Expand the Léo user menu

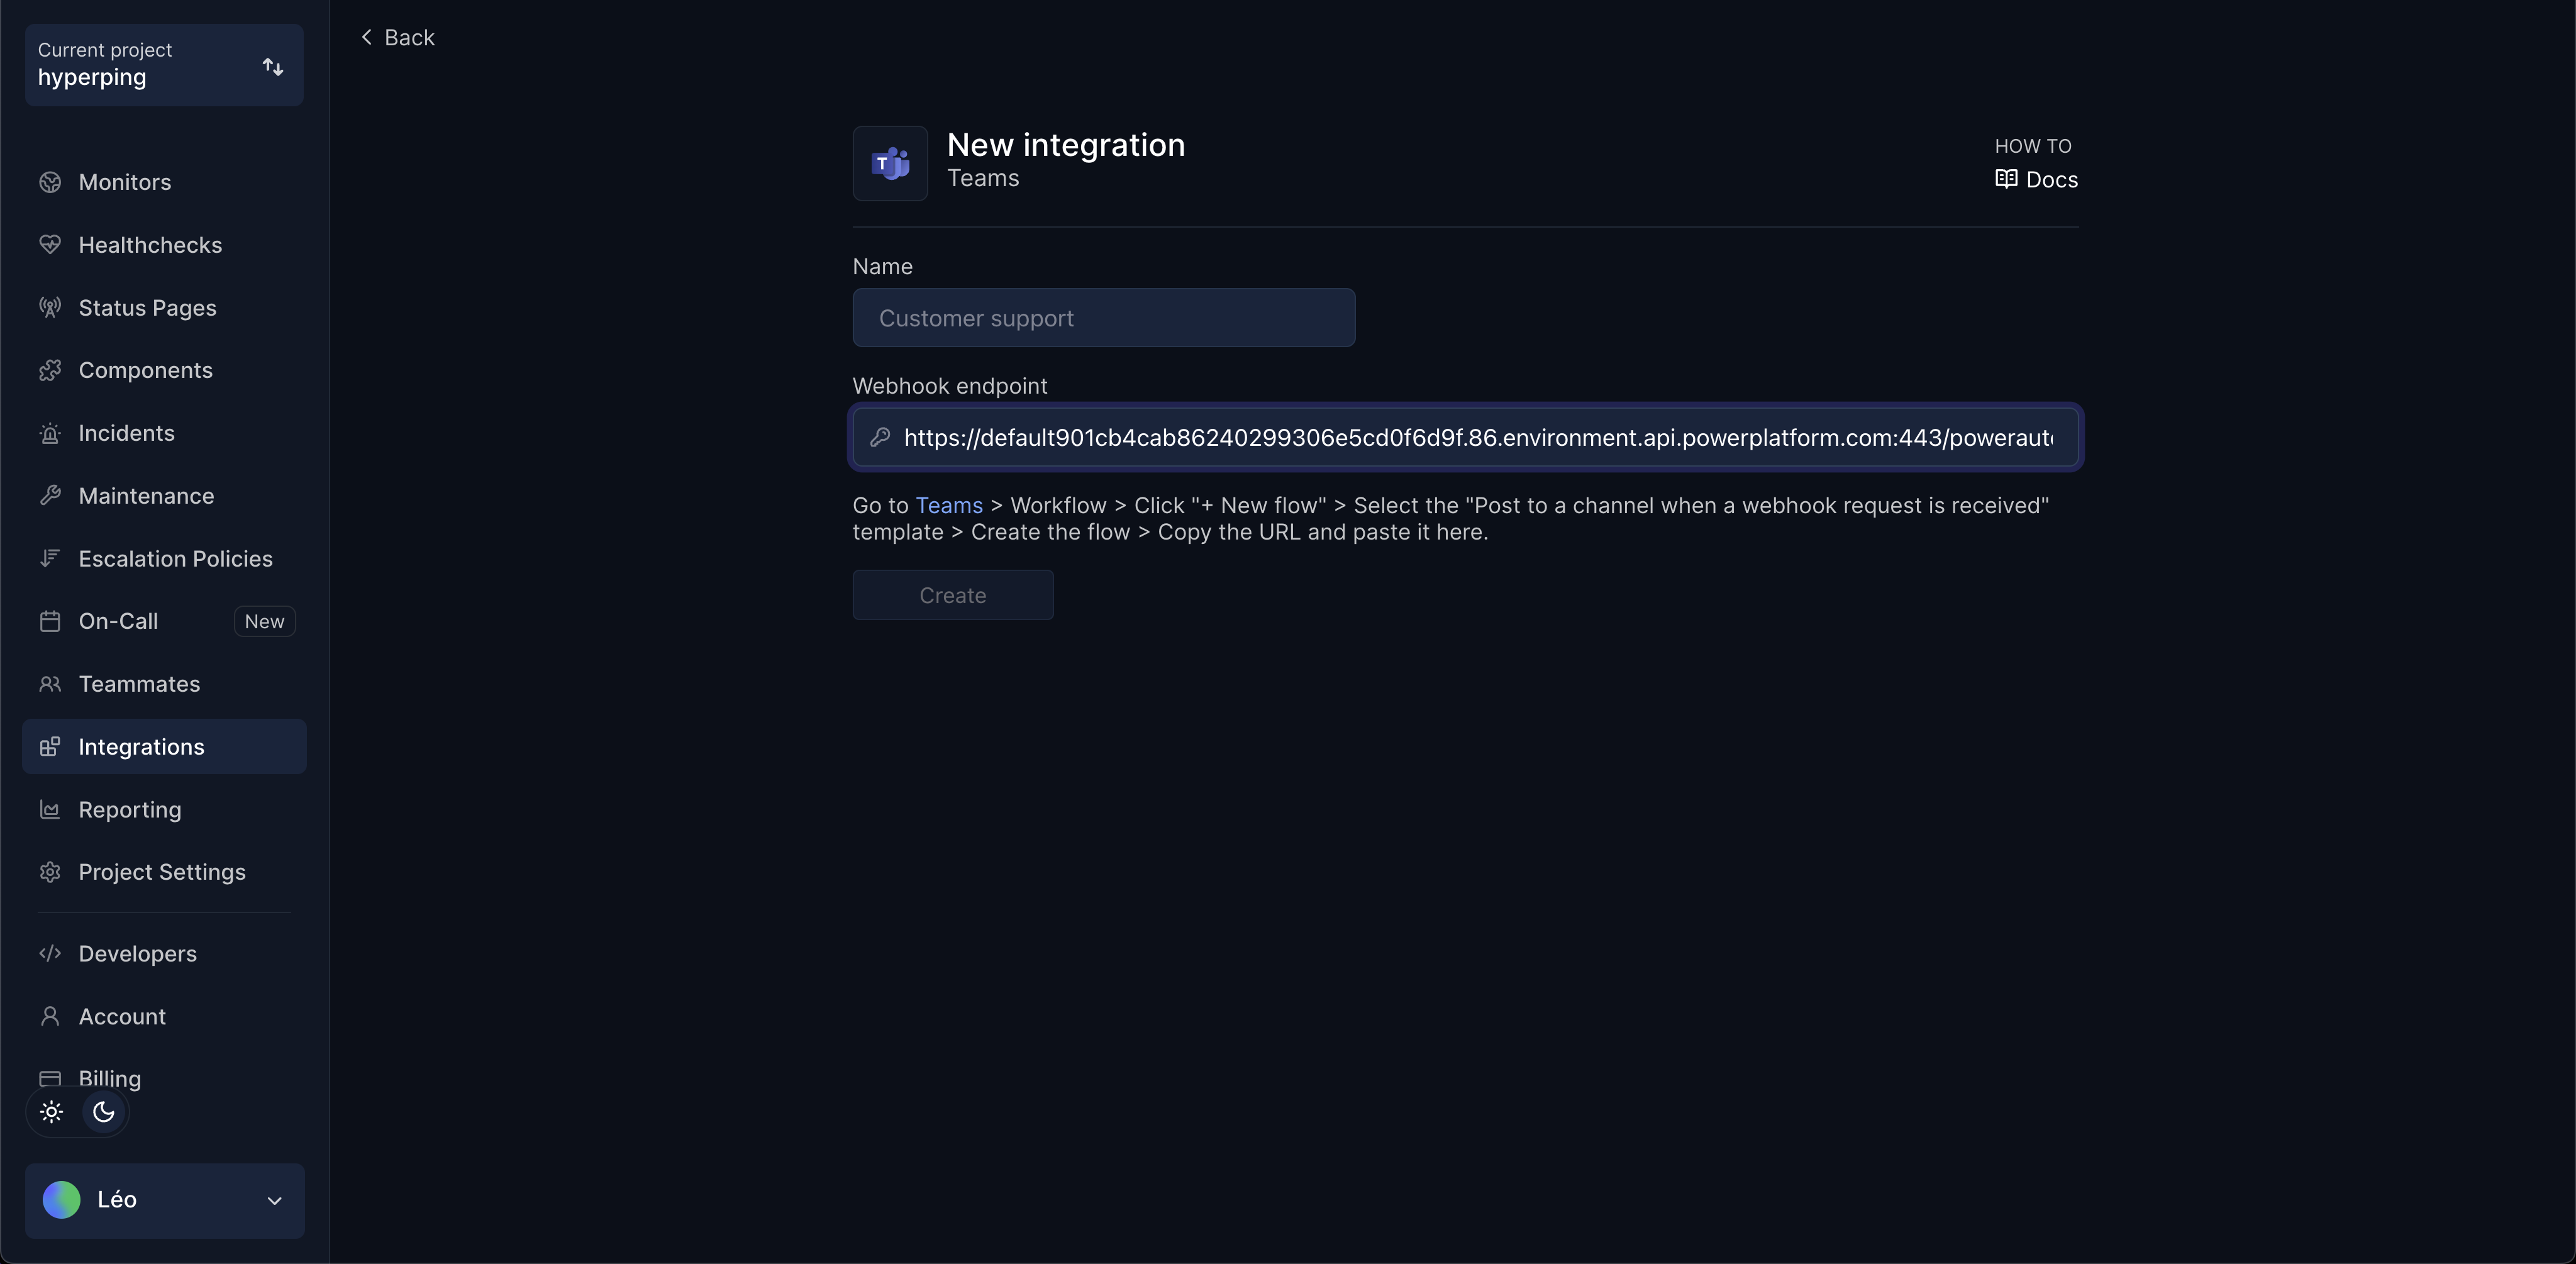(164, 1200)
